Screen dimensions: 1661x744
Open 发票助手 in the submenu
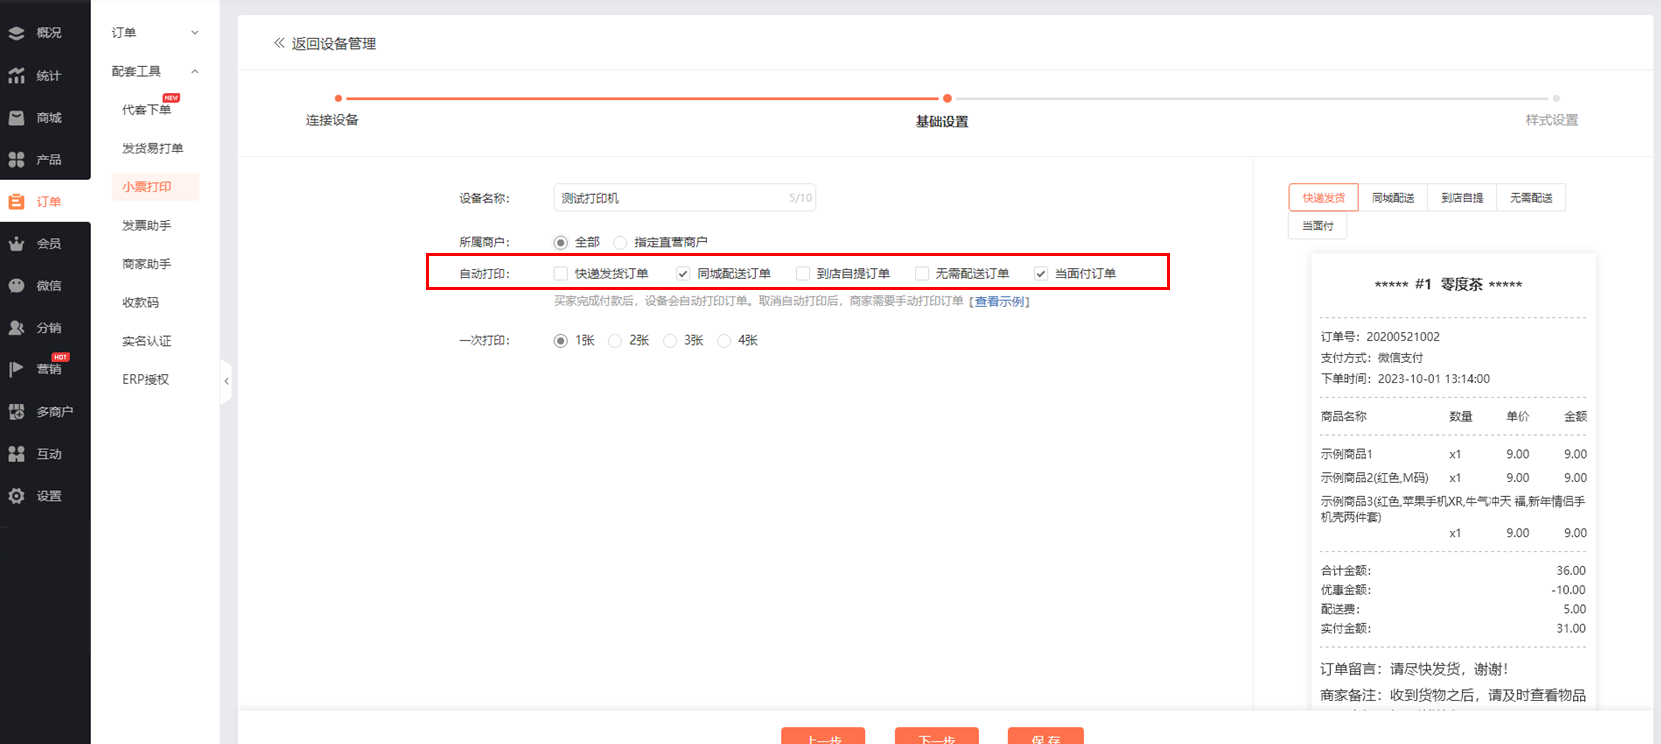[x=146, y=226]
